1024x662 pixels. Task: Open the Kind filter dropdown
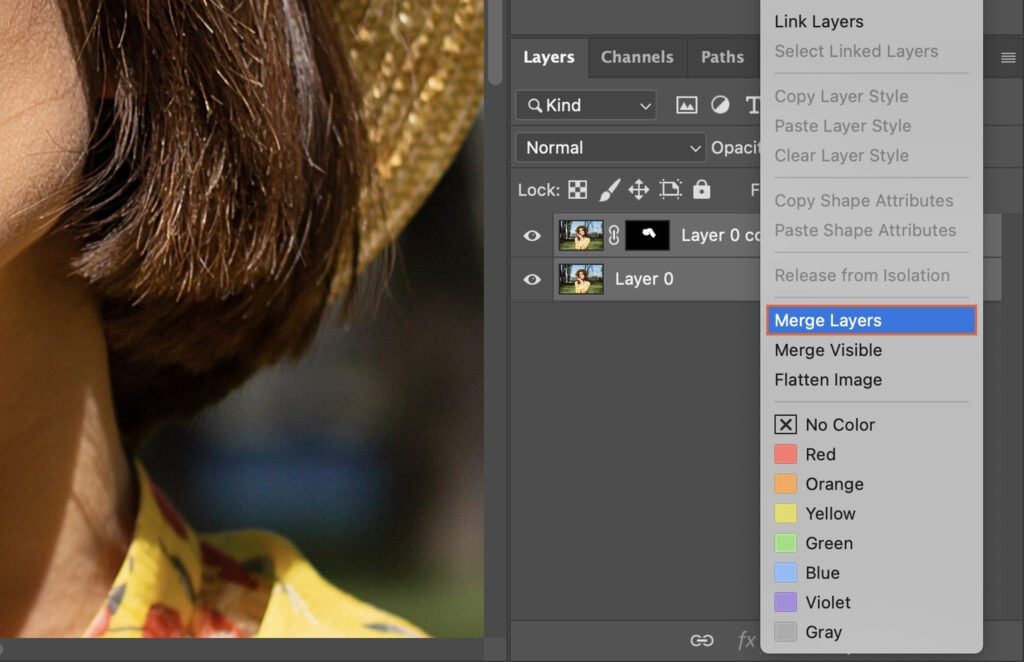585,104
